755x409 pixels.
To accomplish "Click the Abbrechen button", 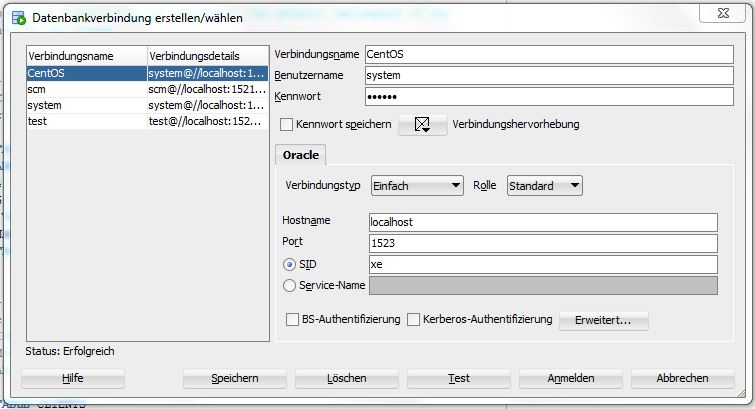I will [683, 379].
